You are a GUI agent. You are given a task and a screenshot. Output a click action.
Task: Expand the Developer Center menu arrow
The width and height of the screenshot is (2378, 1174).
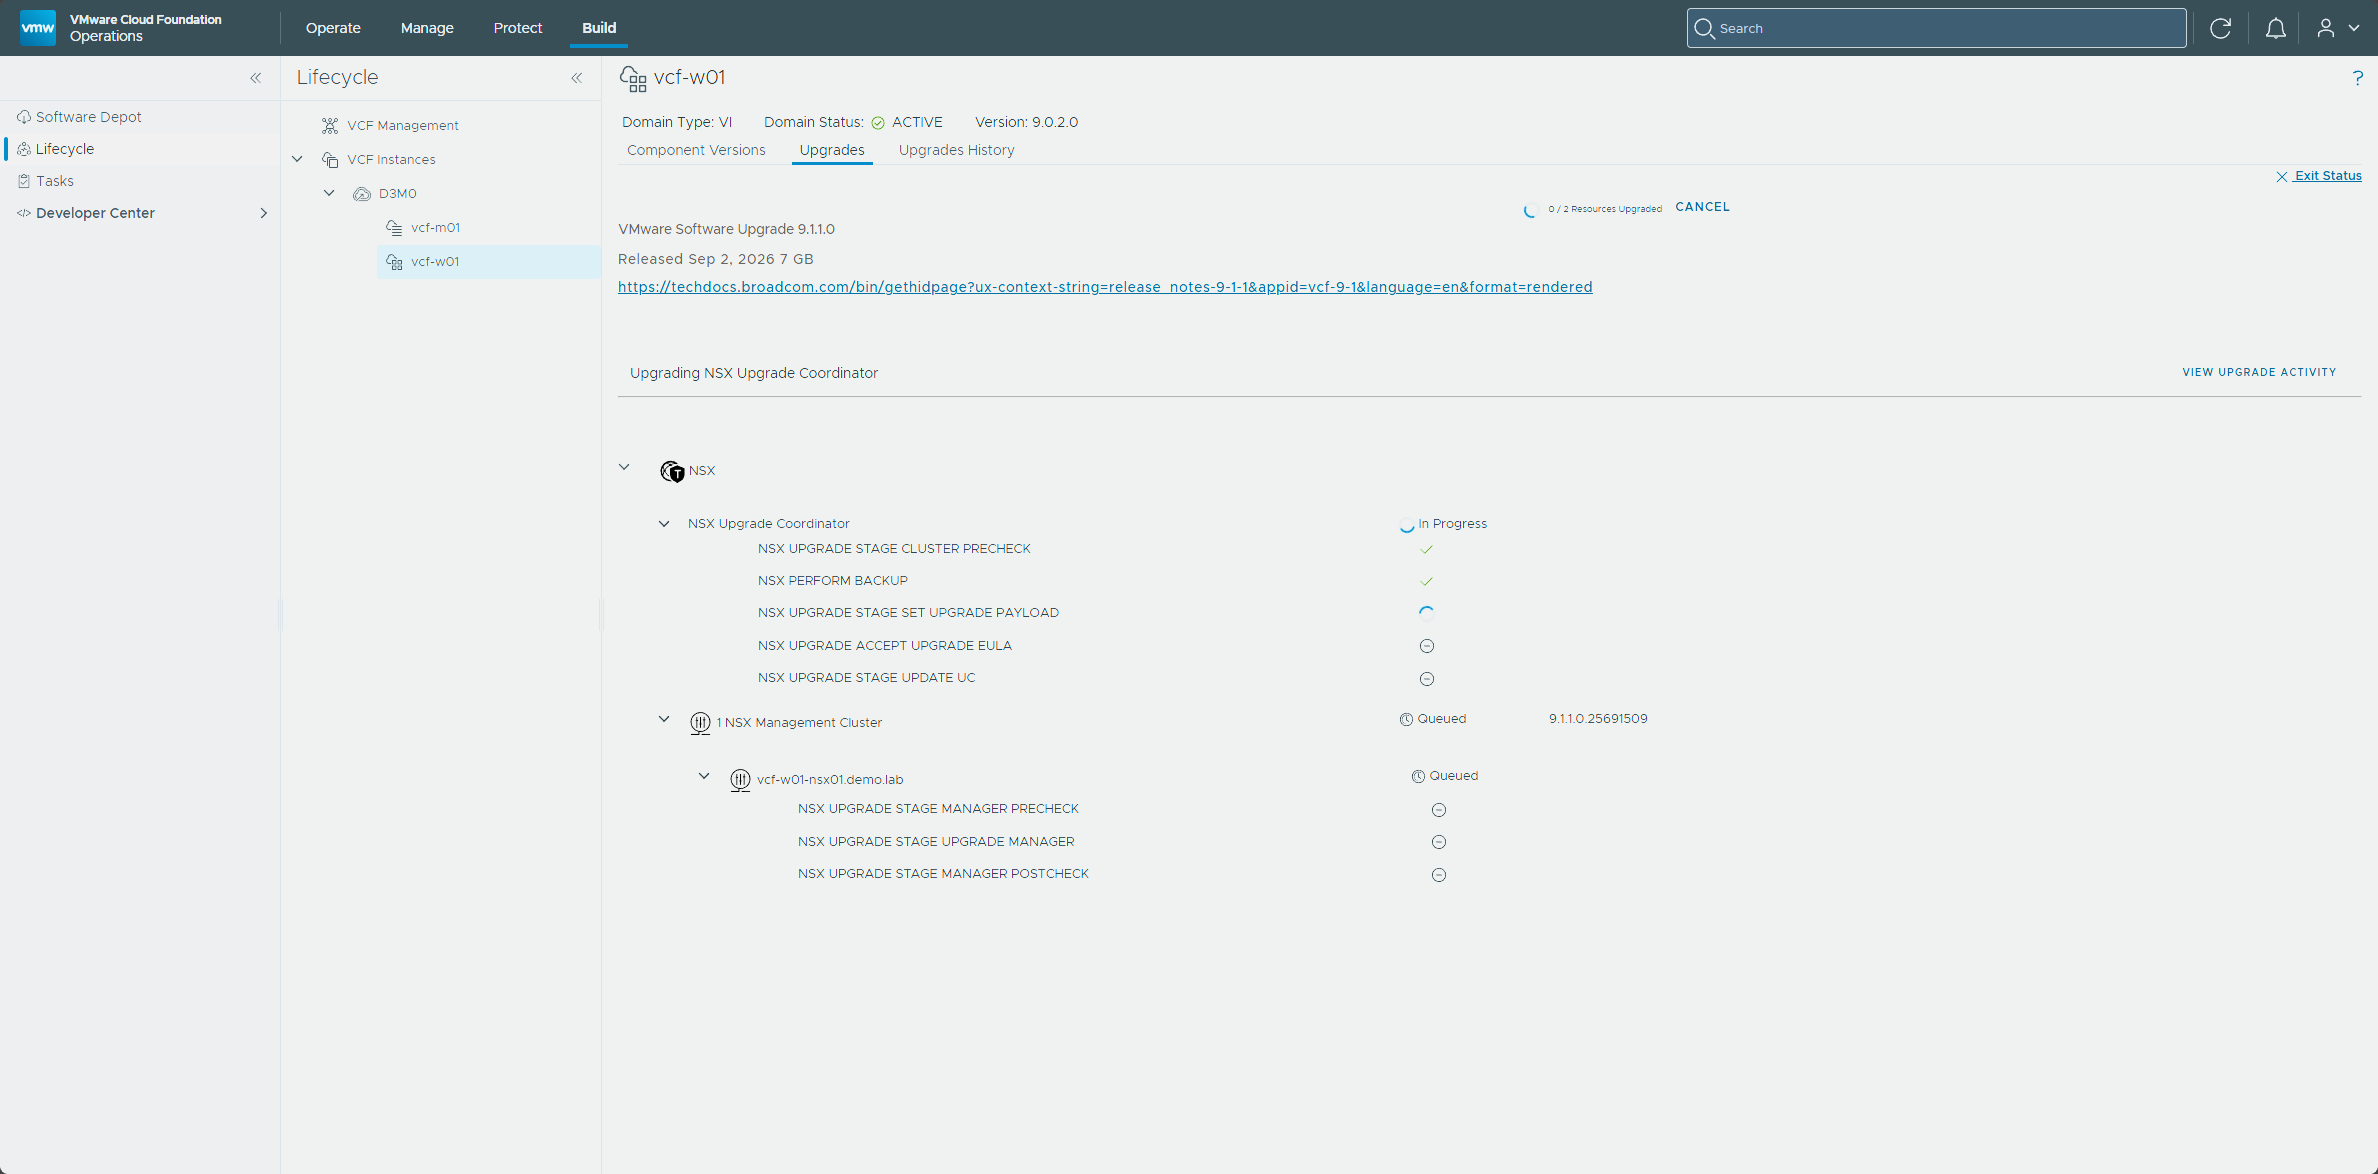tap(263, 213)
